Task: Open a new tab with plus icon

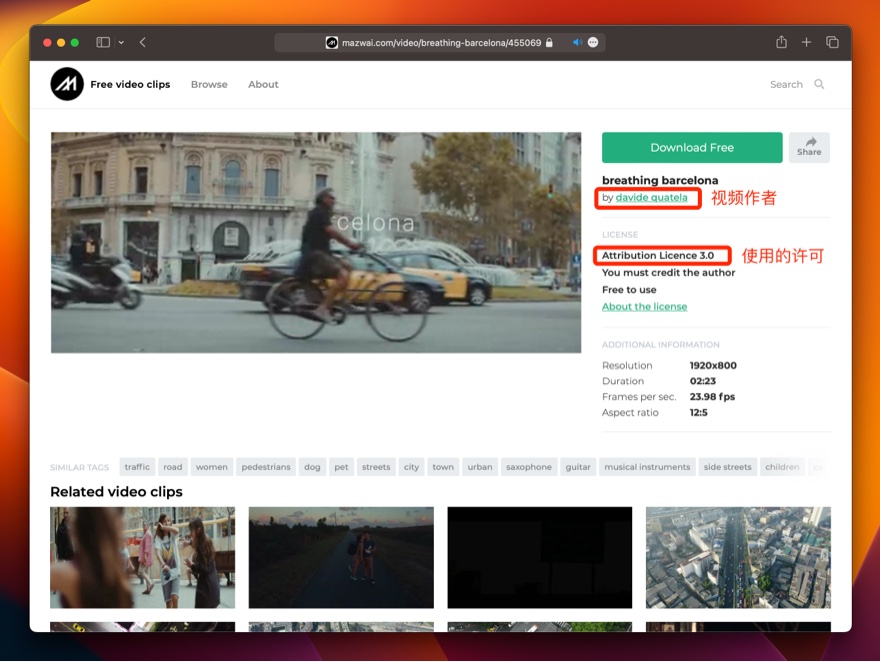Action: click(807, 43)
